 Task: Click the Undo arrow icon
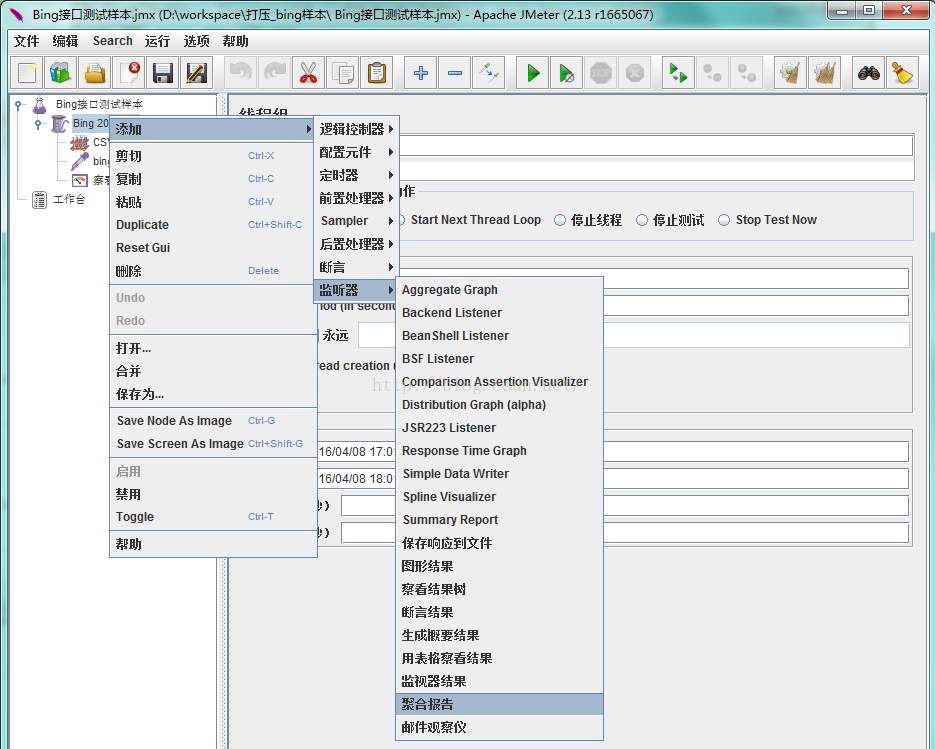coord(241,73)
